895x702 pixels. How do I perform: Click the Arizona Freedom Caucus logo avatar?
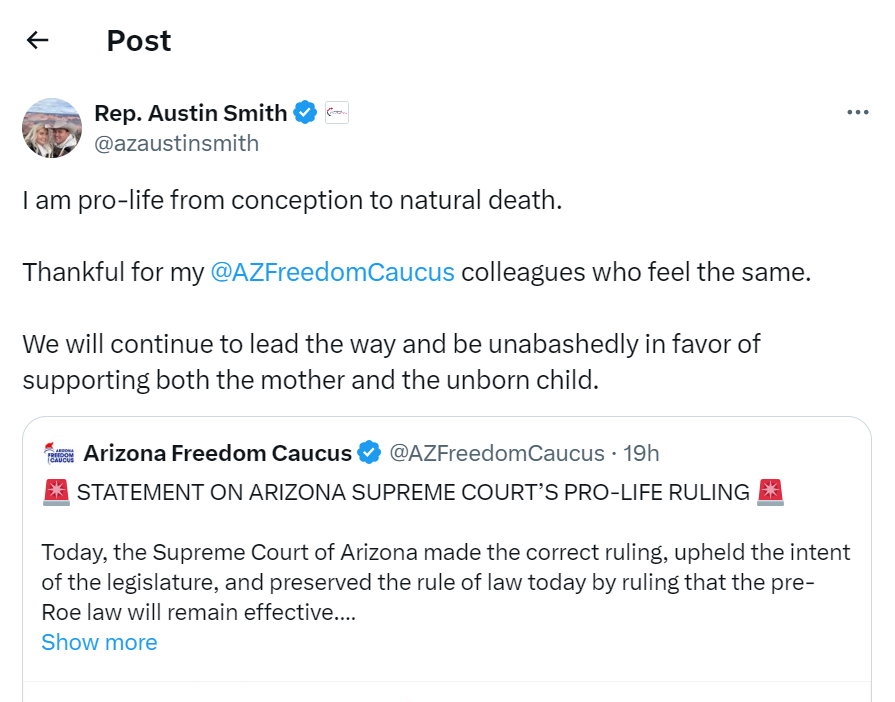pyautogui.click(x=58, y=453)
